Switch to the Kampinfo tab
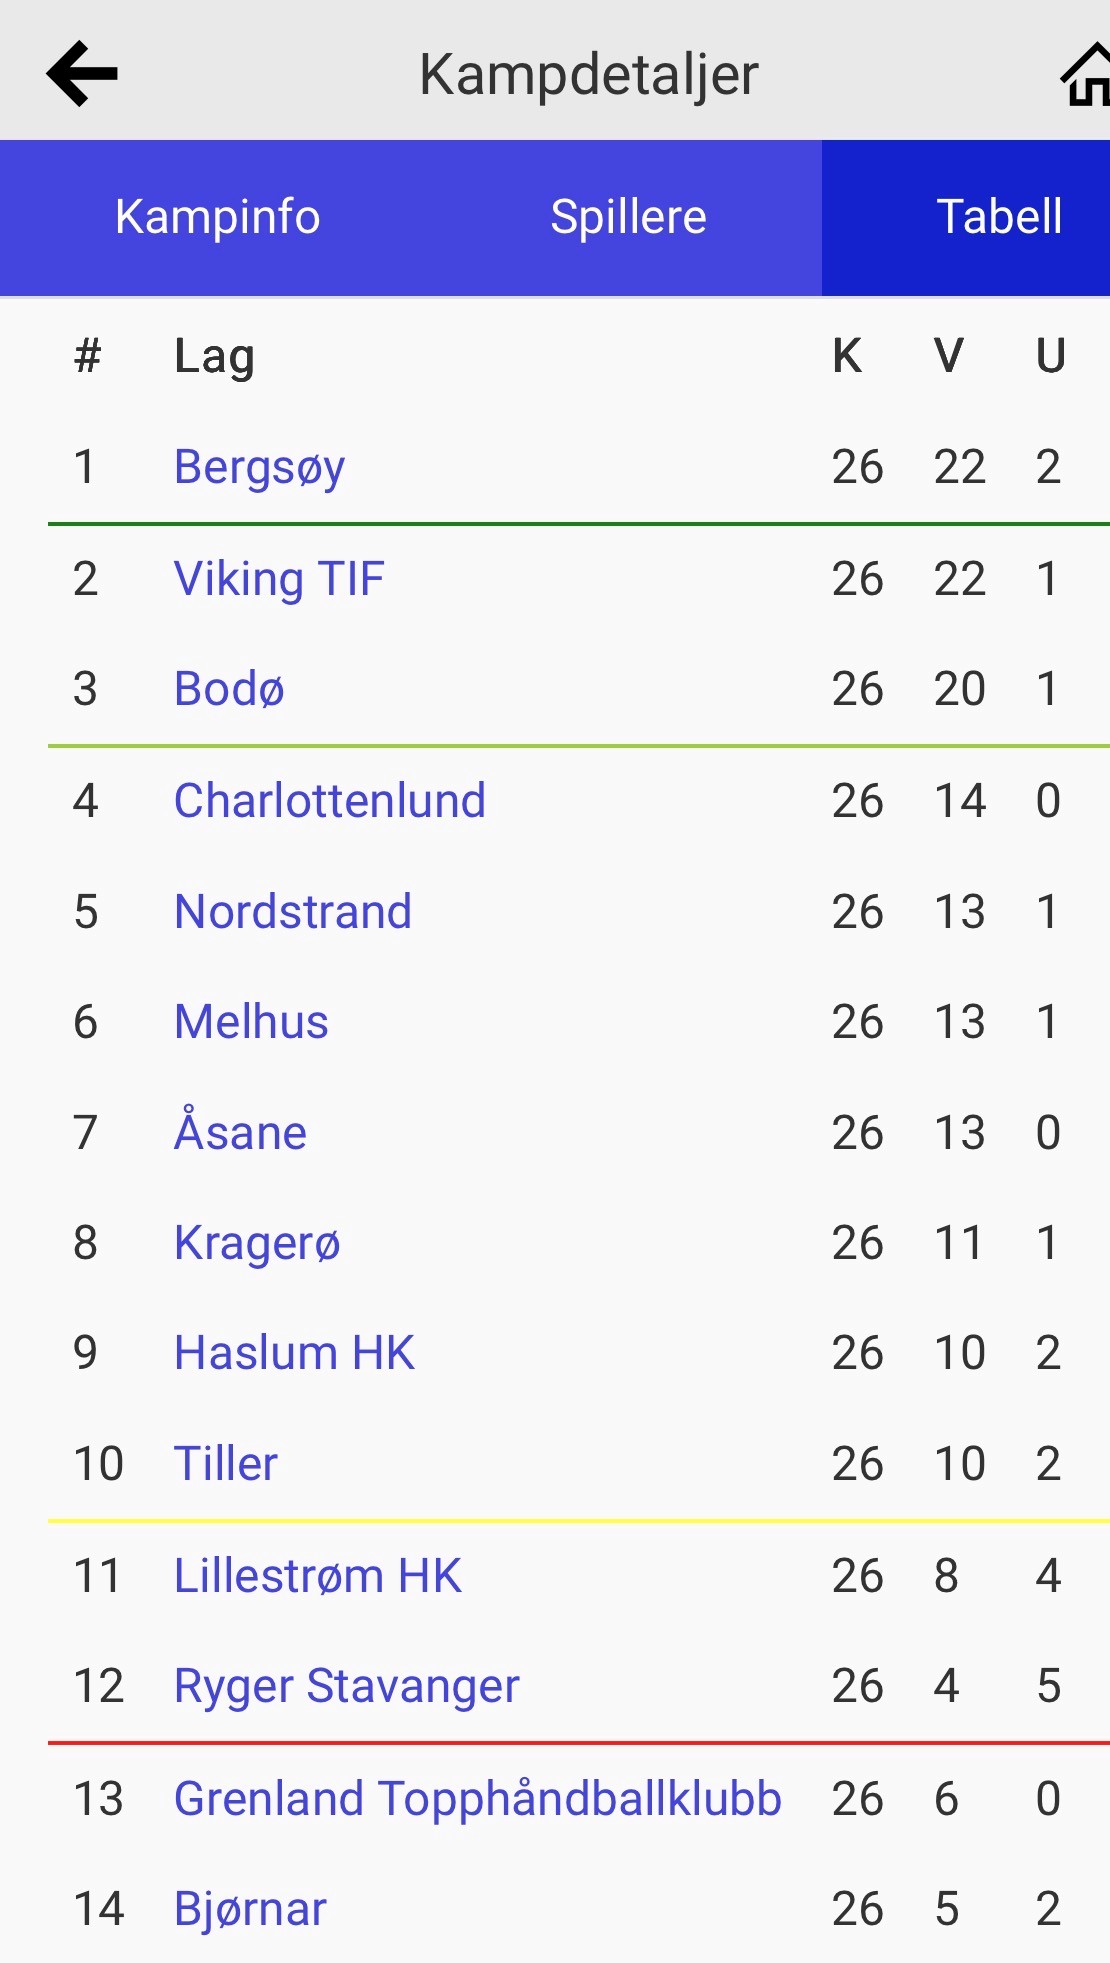 (x=217, y=217)
